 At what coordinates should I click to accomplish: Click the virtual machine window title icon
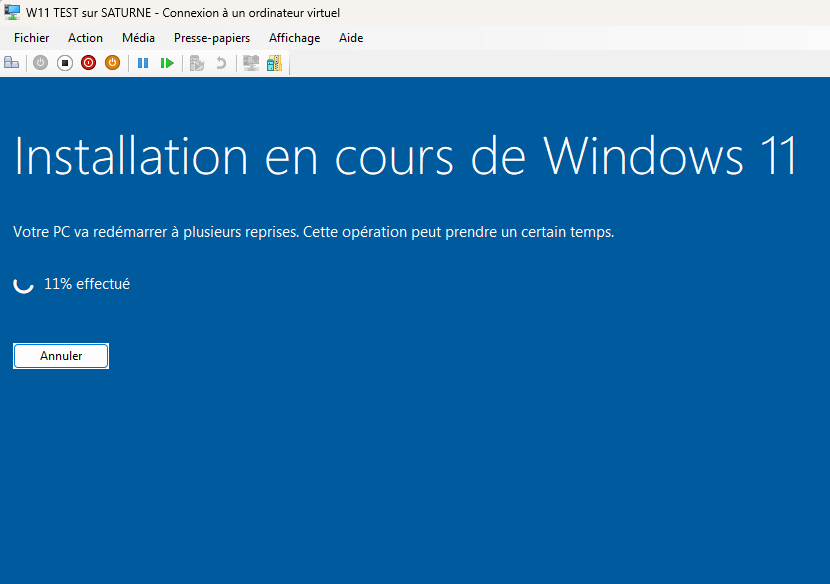tap(12, 13)
